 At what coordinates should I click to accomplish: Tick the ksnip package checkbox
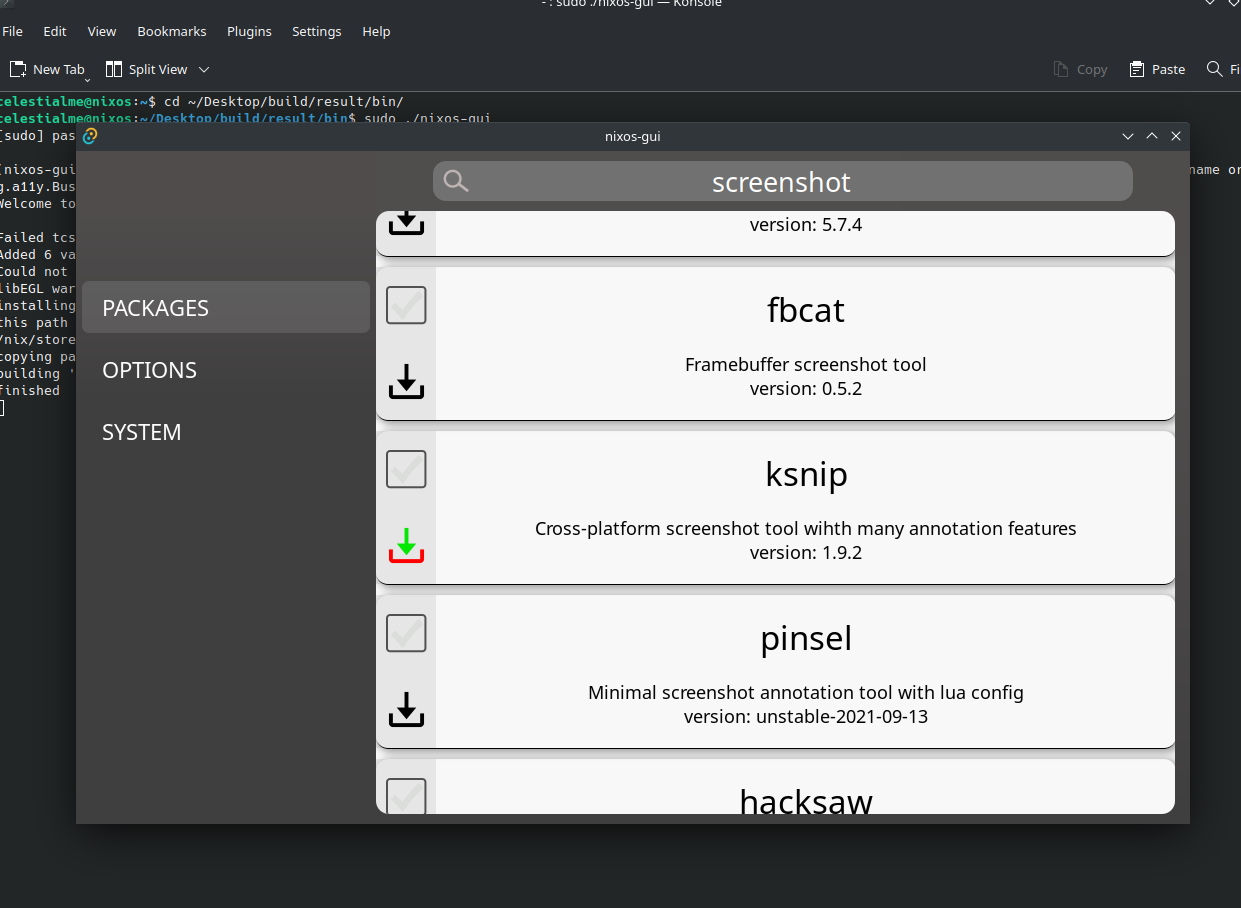click(406, 469)
